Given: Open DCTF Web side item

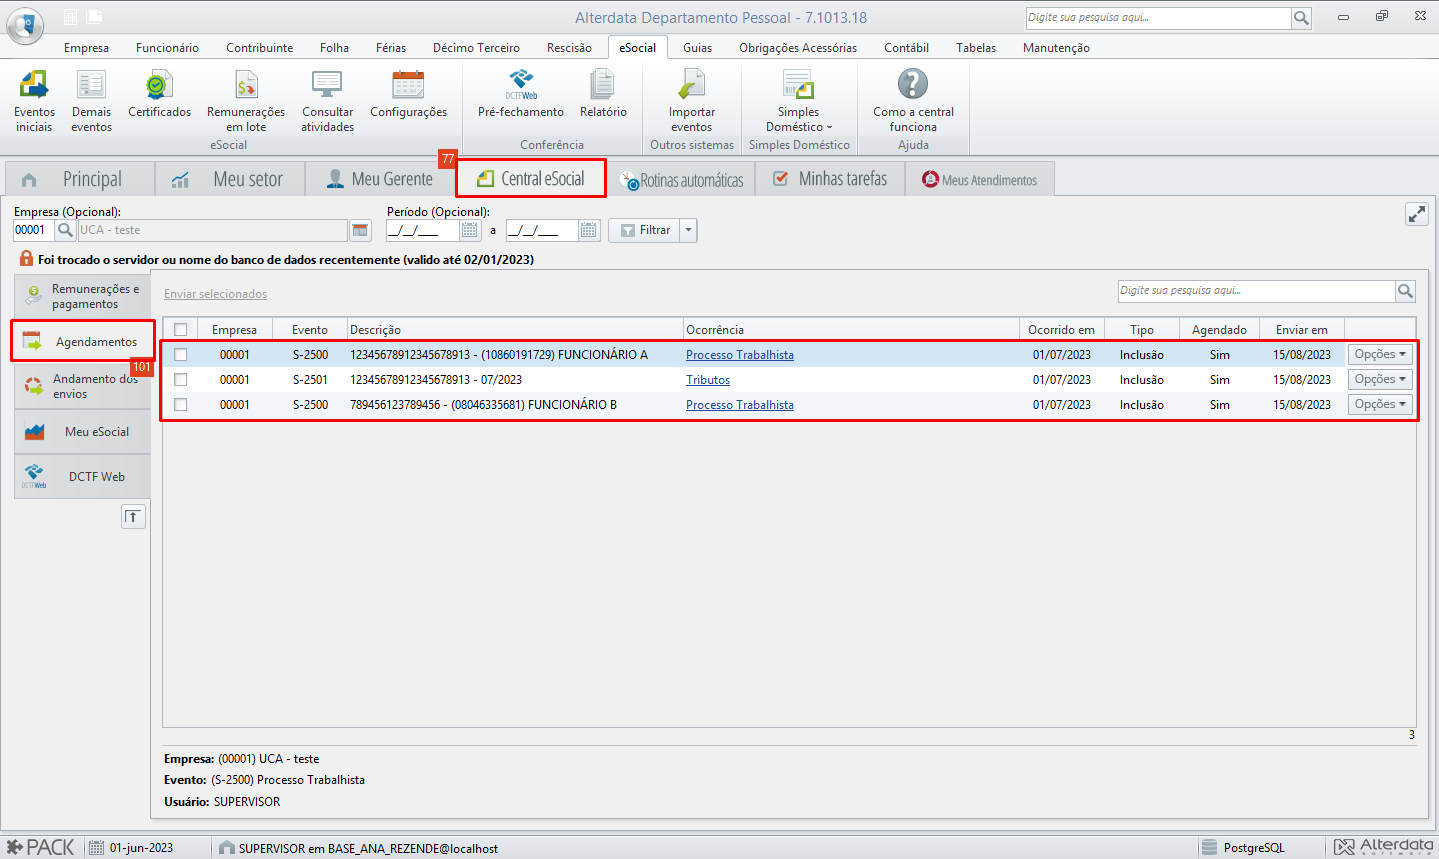Looking at the screenshot, I should tap(82, 477).
